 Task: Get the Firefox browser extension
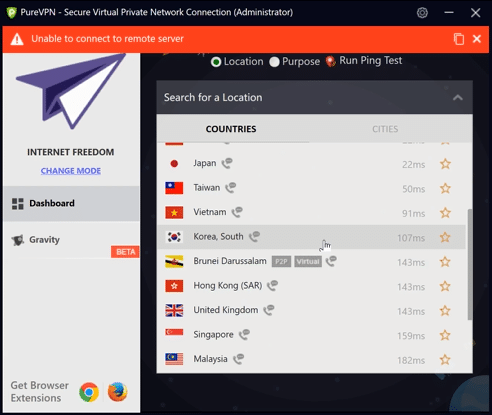pyautogui.click(x=117, y=392)
